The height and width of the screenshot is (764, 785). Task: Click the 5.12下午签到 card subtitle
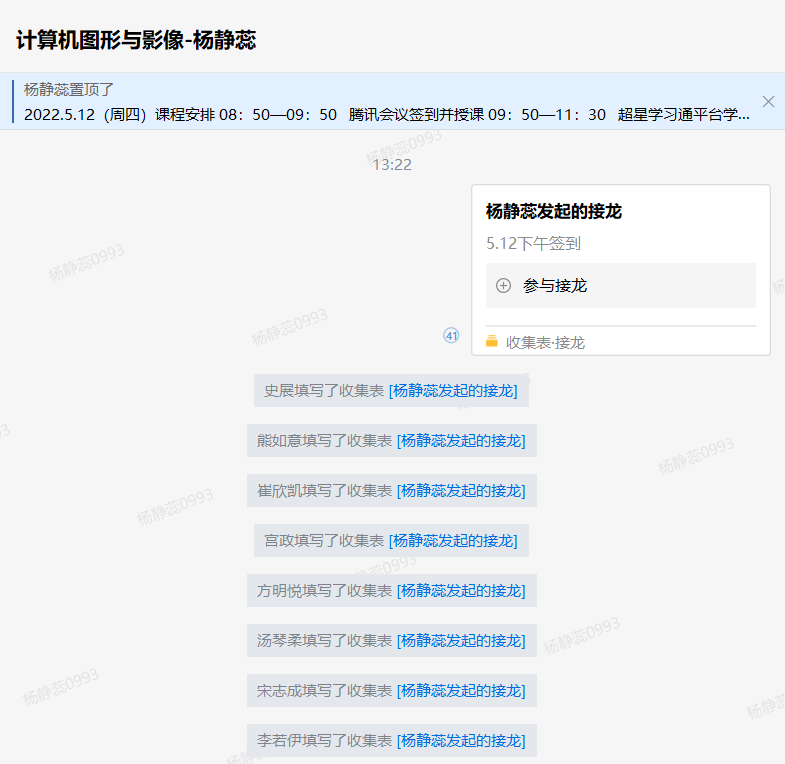pos(533,243)
